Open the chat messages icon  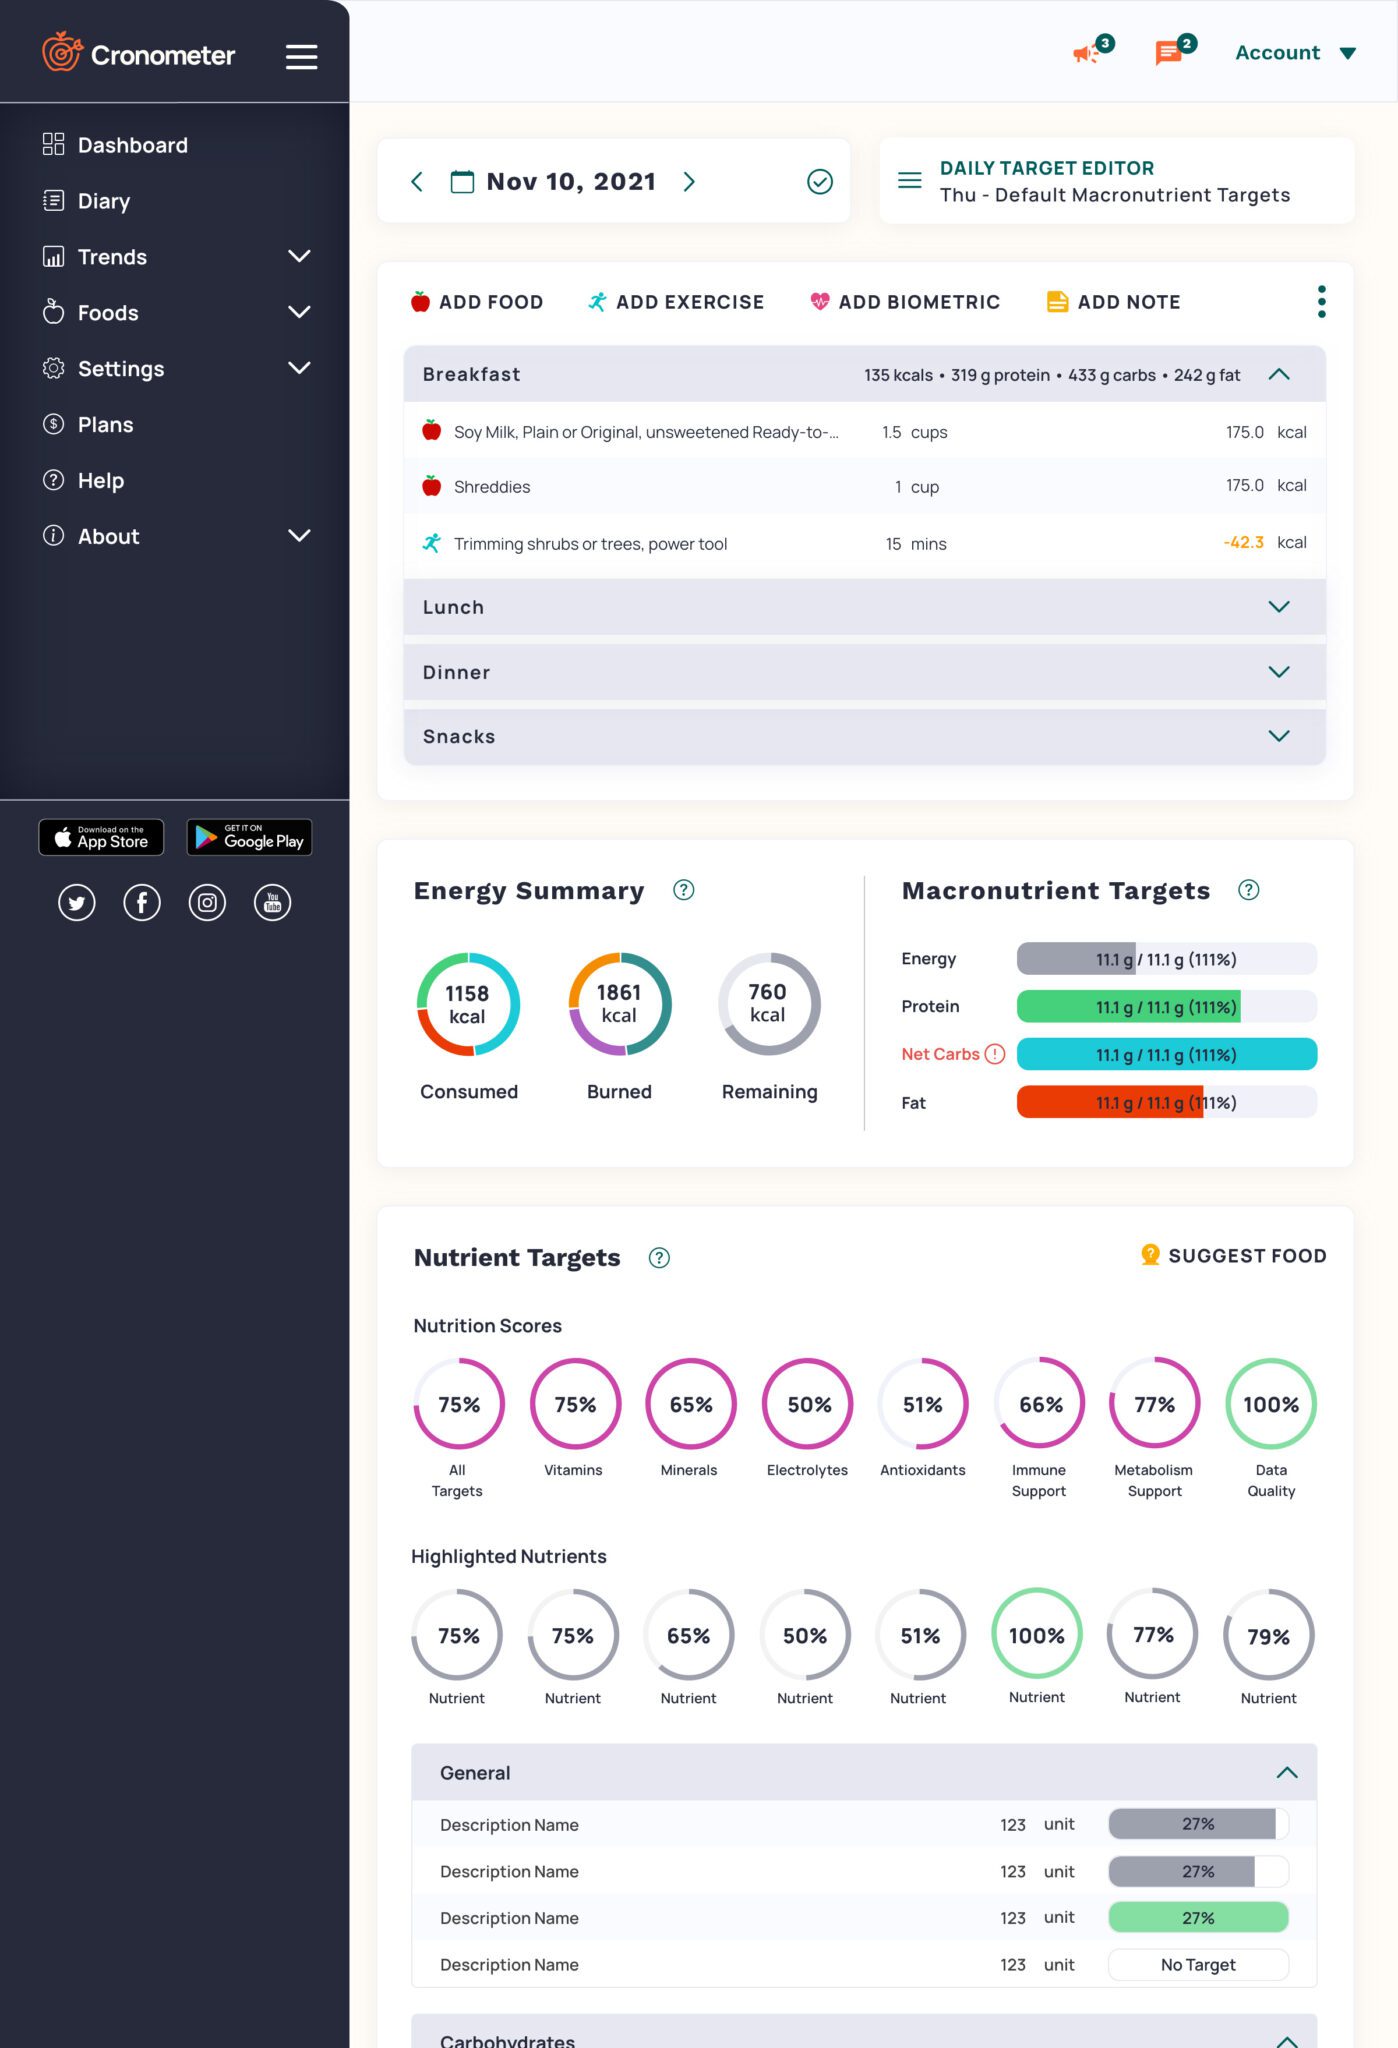tap(1168, 53)
